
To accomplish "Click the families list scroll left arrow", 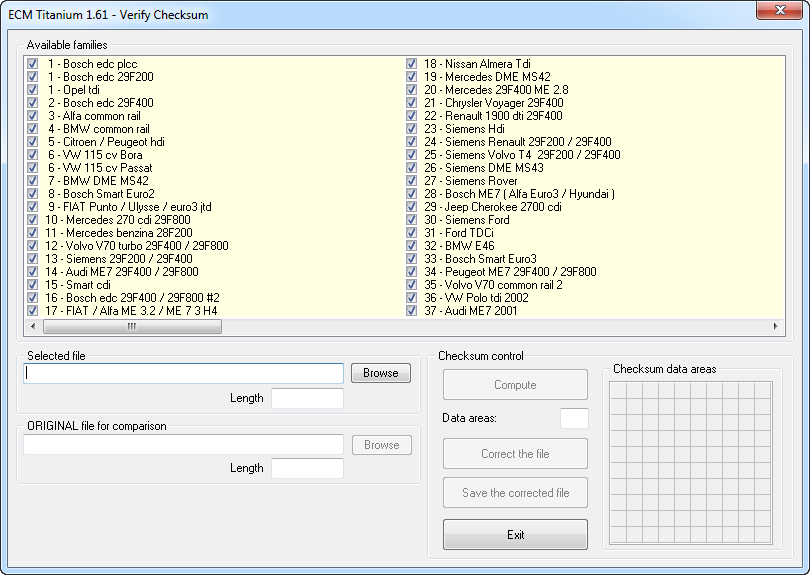I will coord(33,326).
